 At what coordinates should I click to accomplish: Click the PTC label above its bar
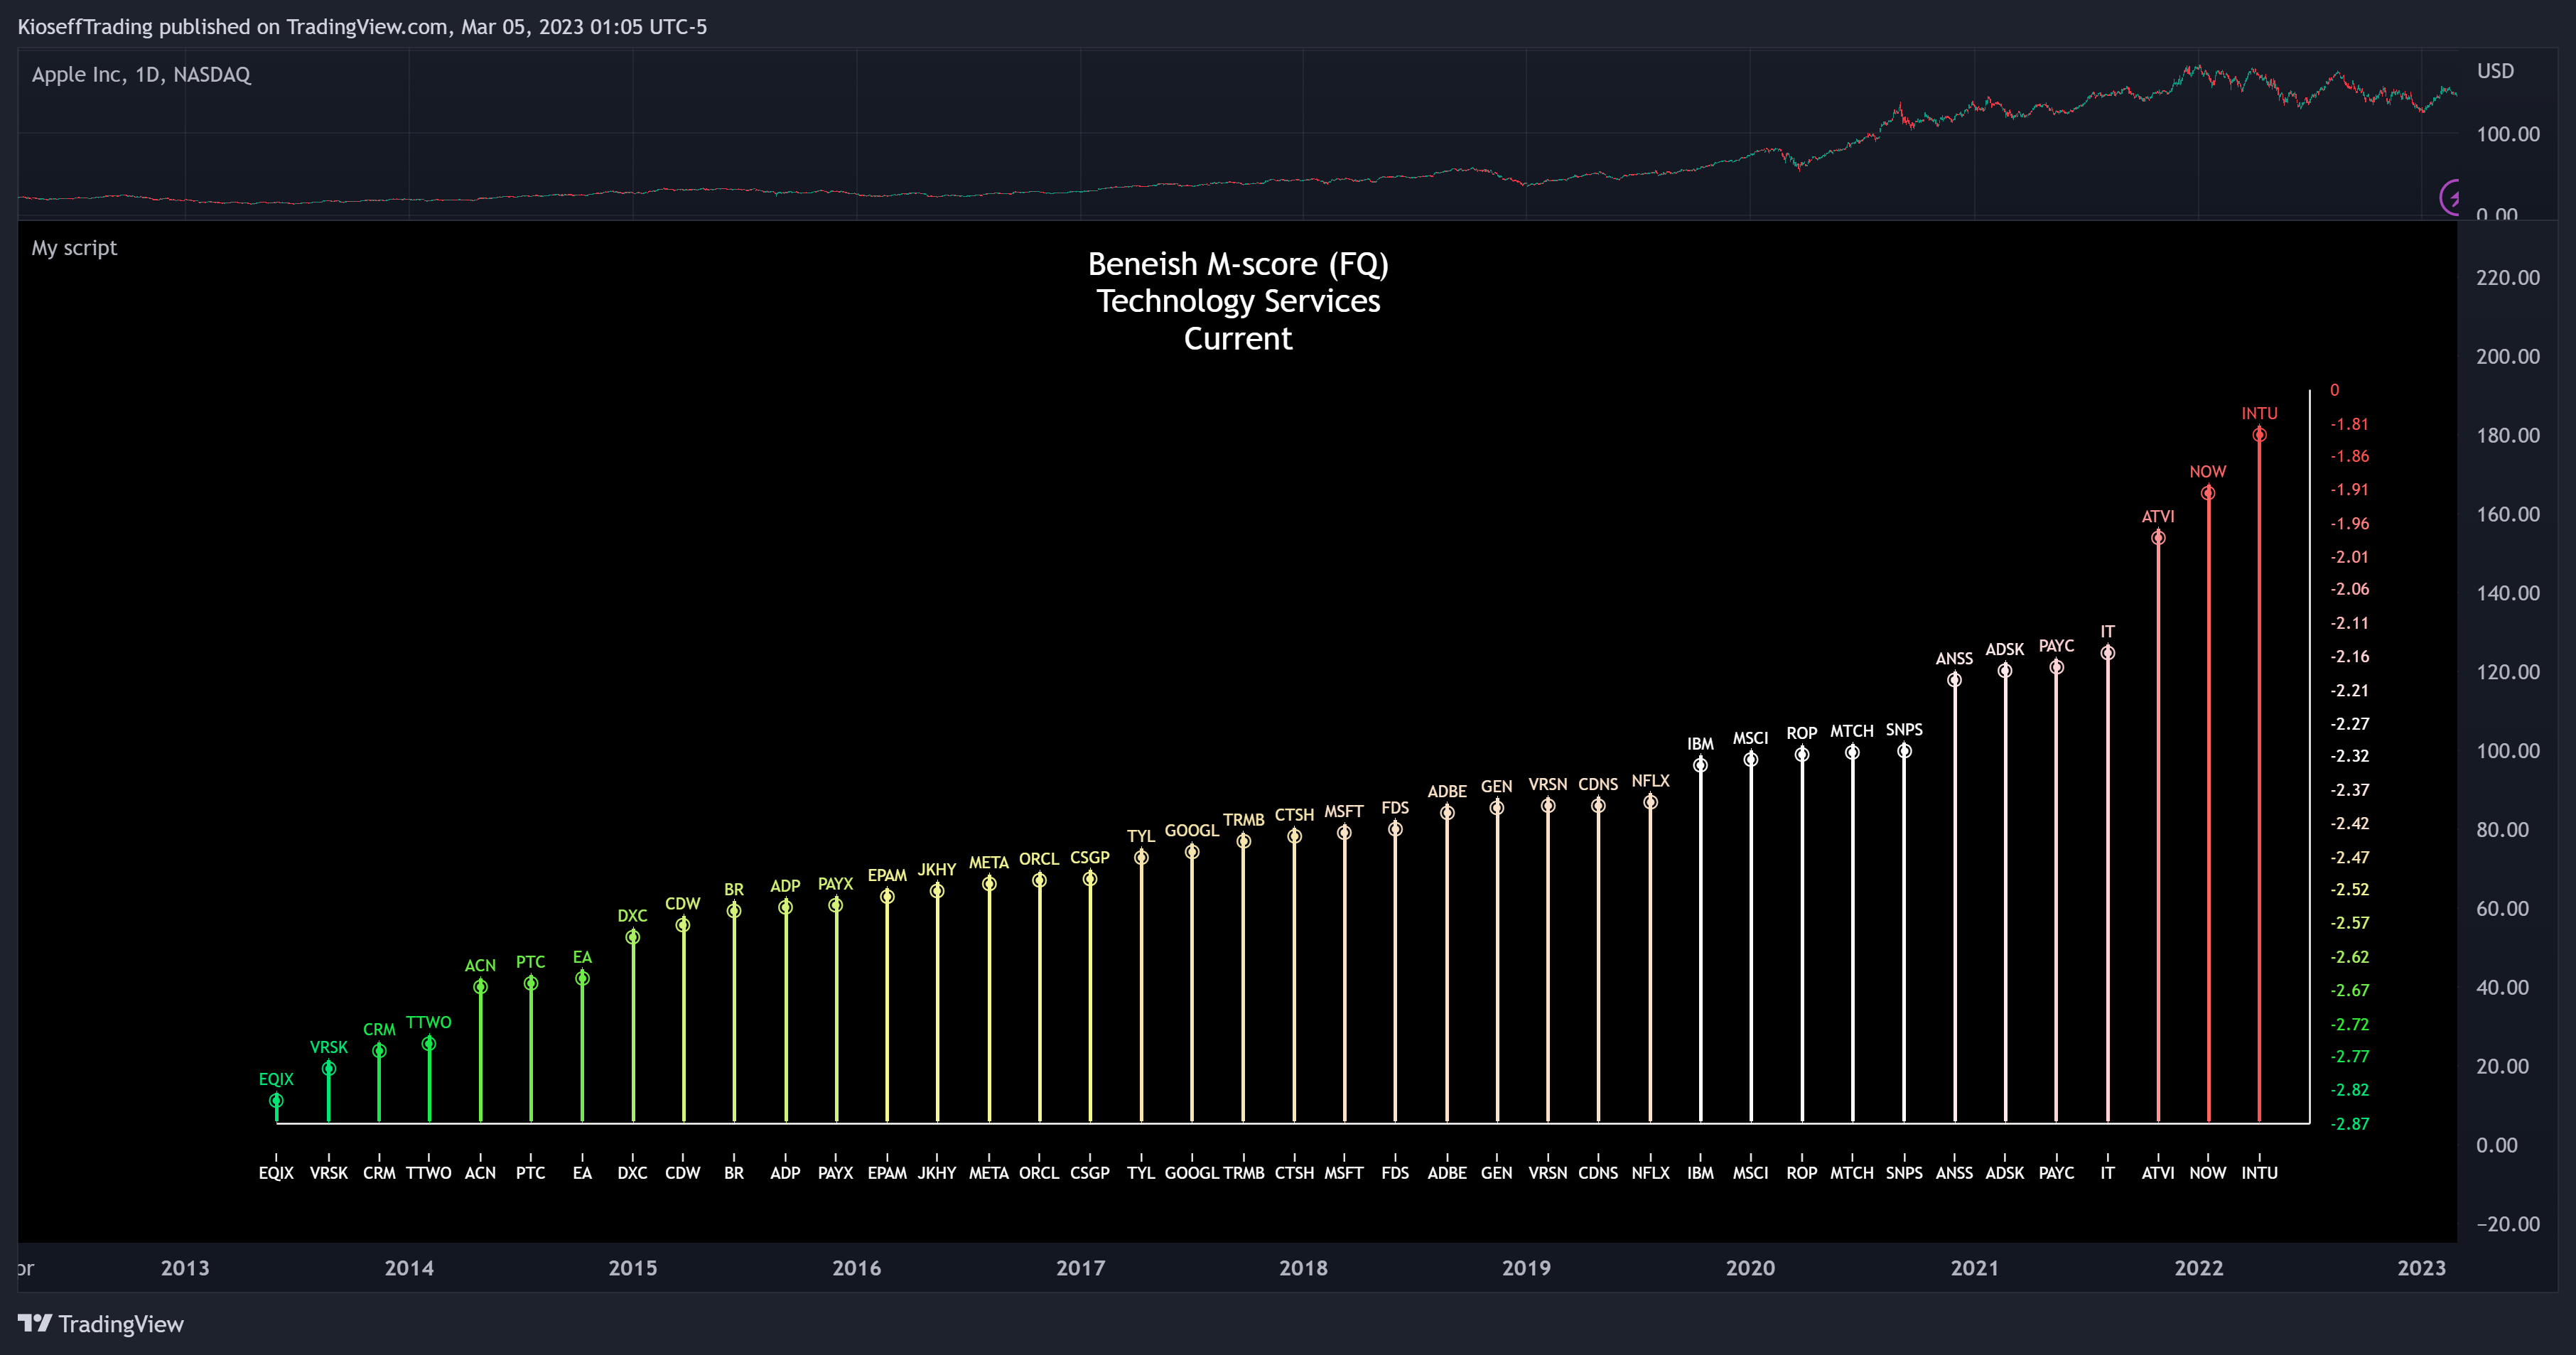(530, 962)
